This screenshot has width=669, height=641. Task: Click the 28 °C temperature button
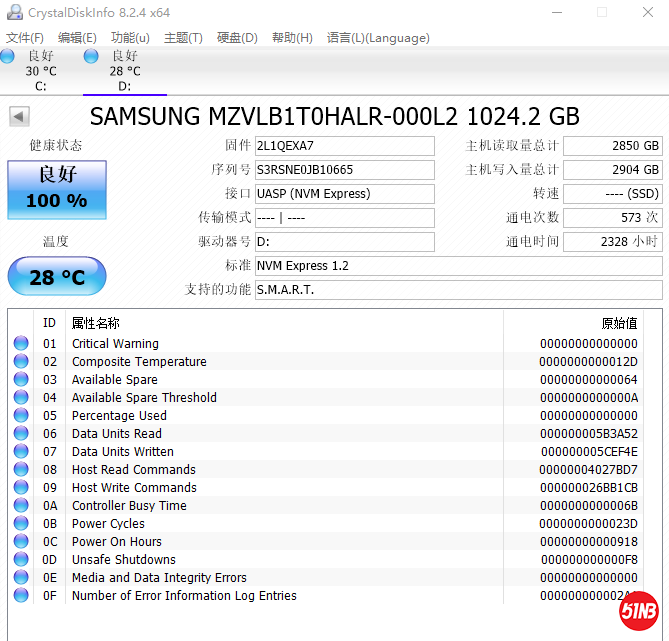pos(56,277)
